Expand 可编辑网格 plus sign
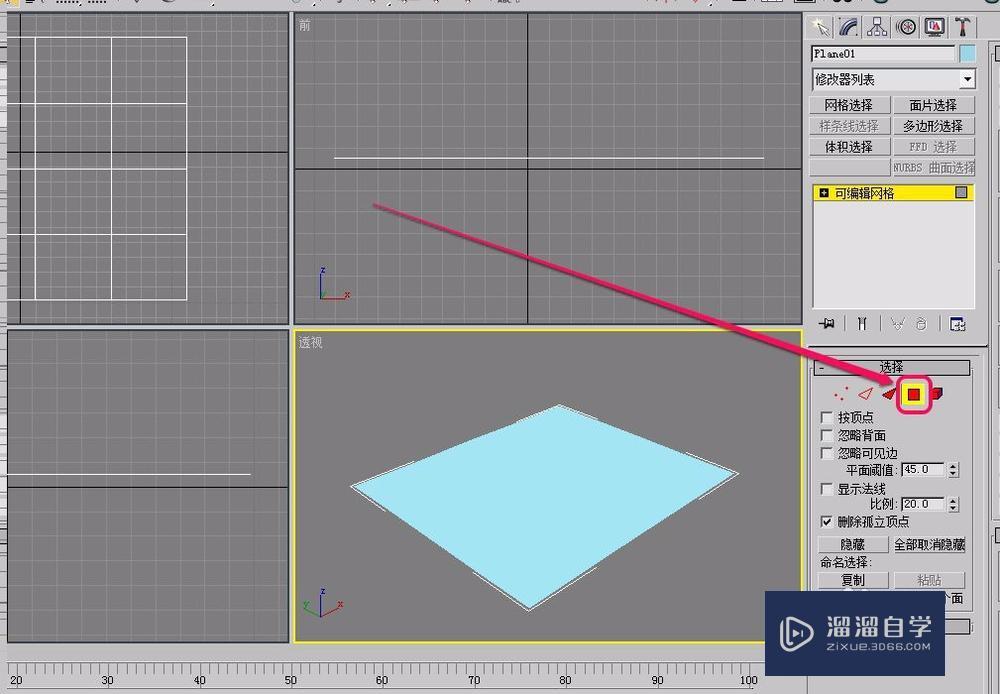This screenshot has height=694, width=1000. click(824, 193)
